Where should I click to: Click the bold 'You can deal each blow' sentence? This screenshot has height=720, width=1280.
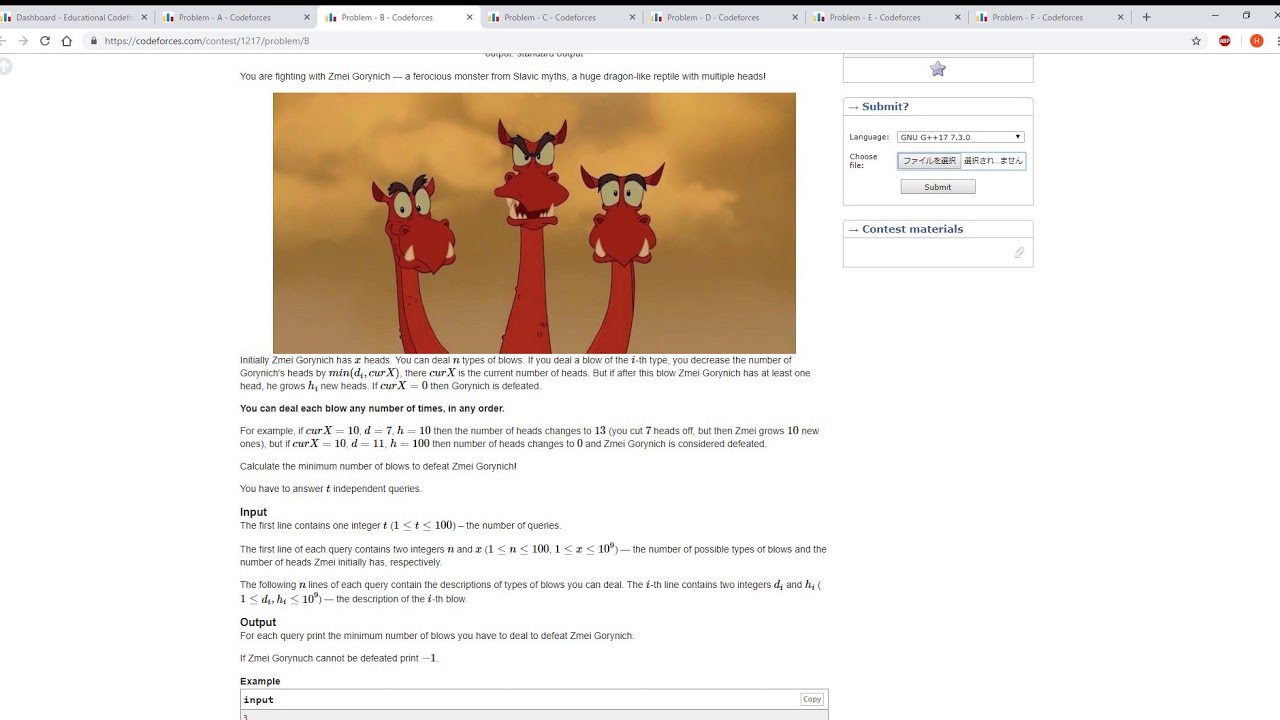372,408
